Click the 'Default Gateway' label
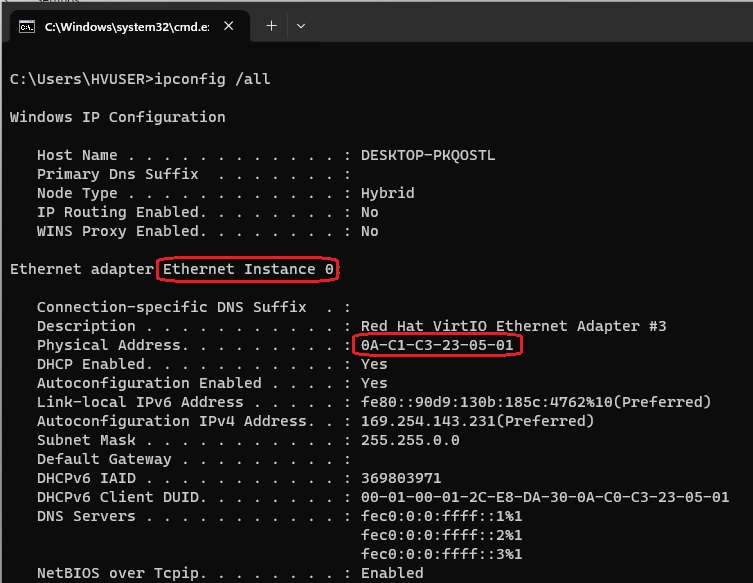The width and height of the screenshot is (753, 583). [x=104, y=459]
